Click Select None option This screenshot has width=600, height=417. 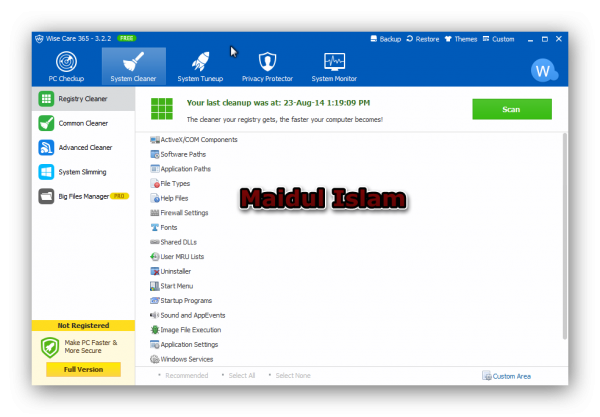pos(290,376)
